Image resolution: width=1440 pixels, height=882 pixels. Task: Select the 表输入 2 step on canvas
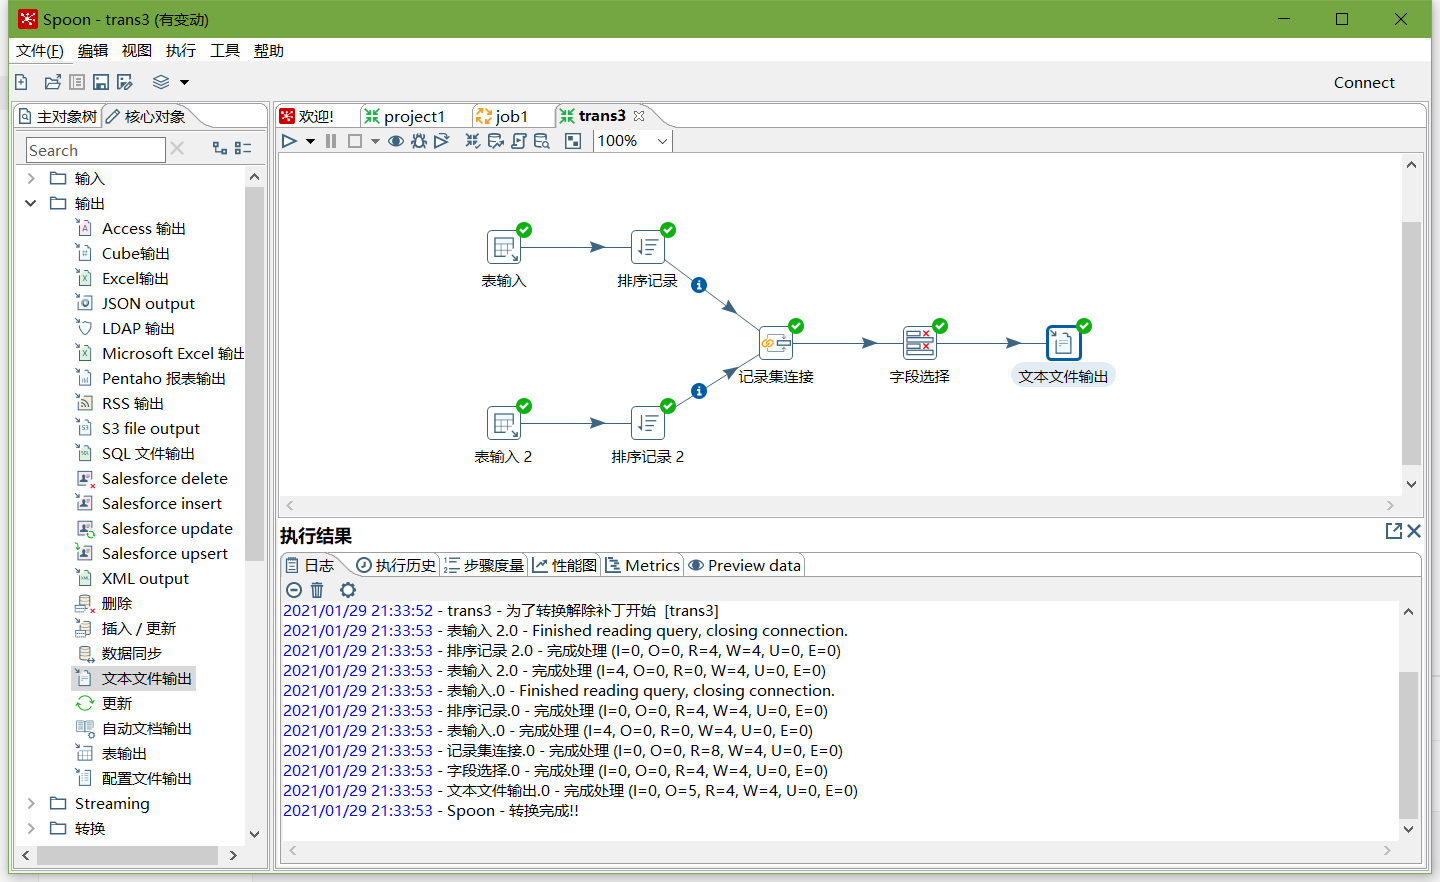point(504,423)
